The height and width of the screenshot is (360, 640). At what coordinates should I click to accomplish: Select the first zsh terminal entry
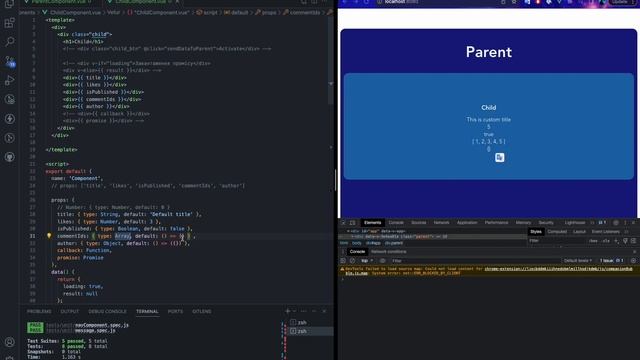311,322
